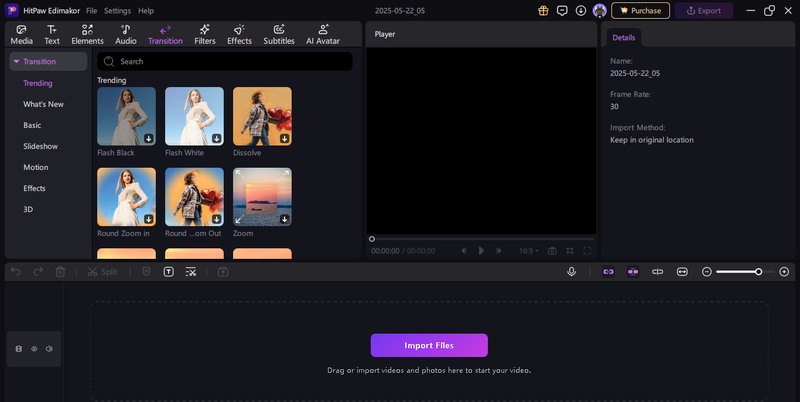
Task: Switch to the Subtitles tab
Action: point(279,35)
